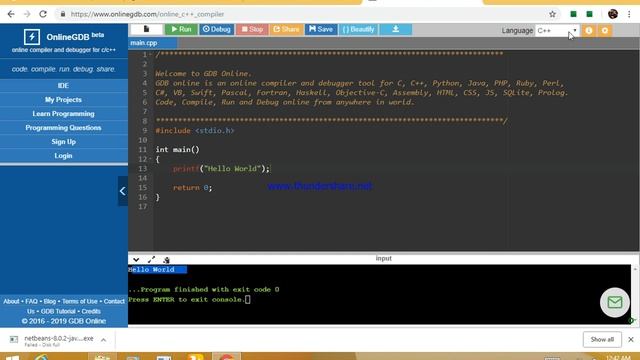The height and width of the screenshot is (360, 640).
Task: Open the Credits footer link
Action: [91, 311]
